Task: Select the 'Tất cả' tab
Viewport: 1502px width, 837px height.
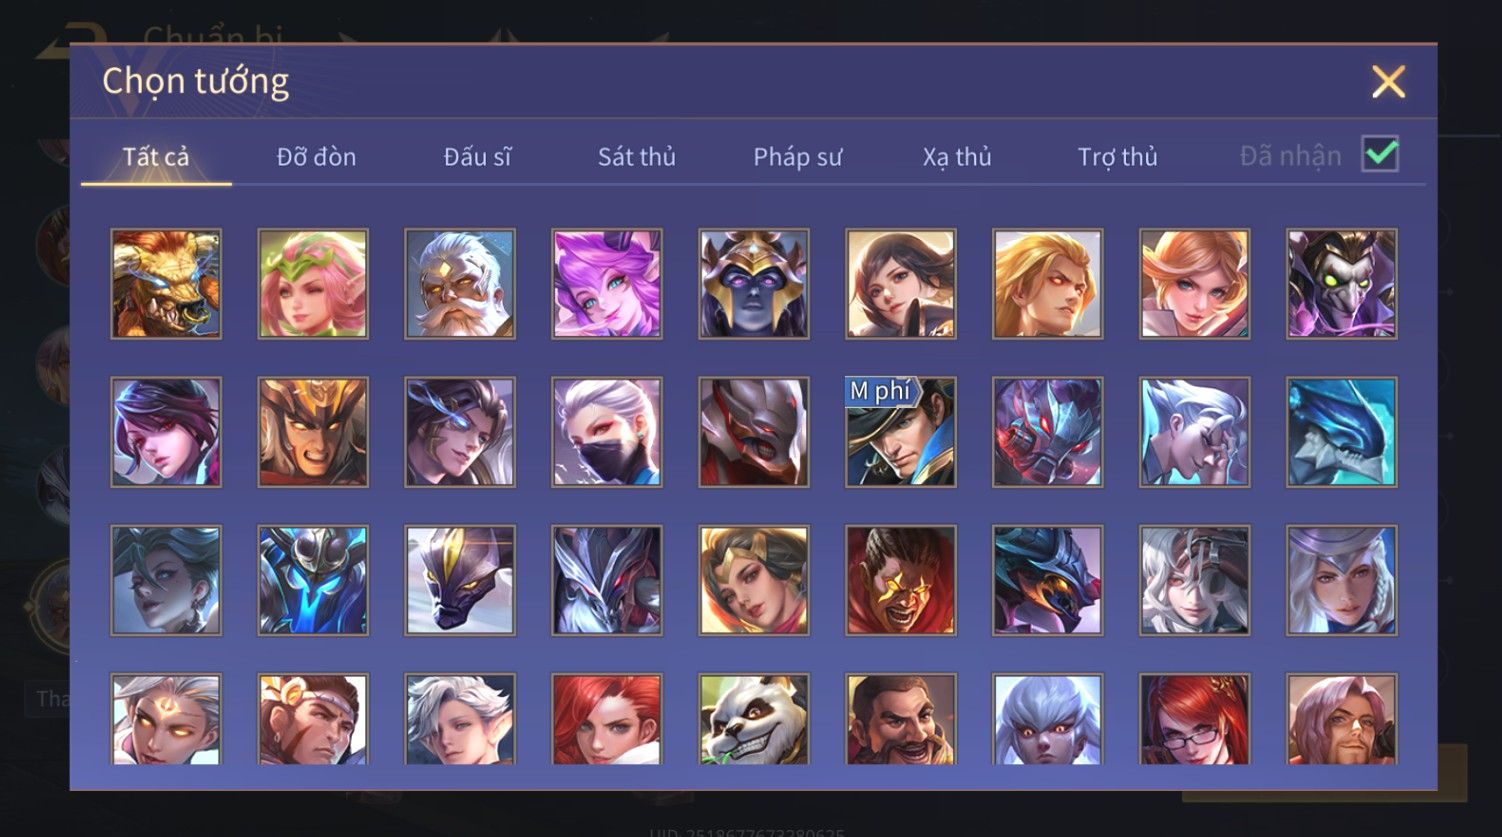Action: (156, 157)
